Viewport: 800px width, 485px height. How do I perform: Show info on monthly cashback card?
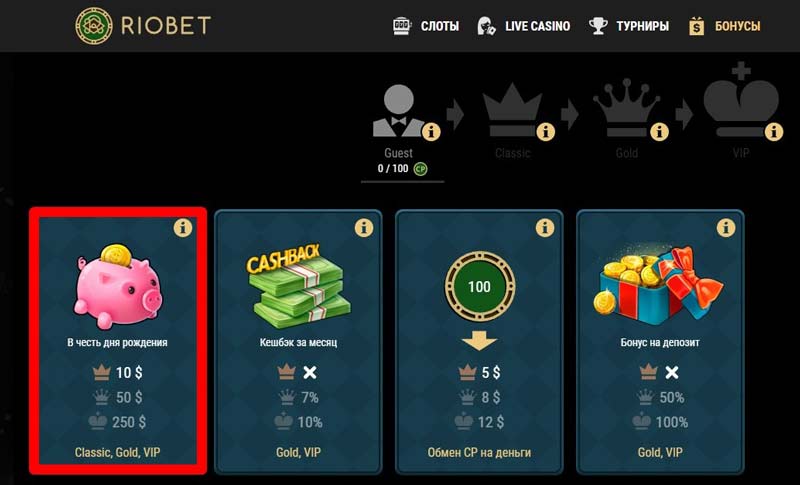pyautogui.click(x=364, y=227)
